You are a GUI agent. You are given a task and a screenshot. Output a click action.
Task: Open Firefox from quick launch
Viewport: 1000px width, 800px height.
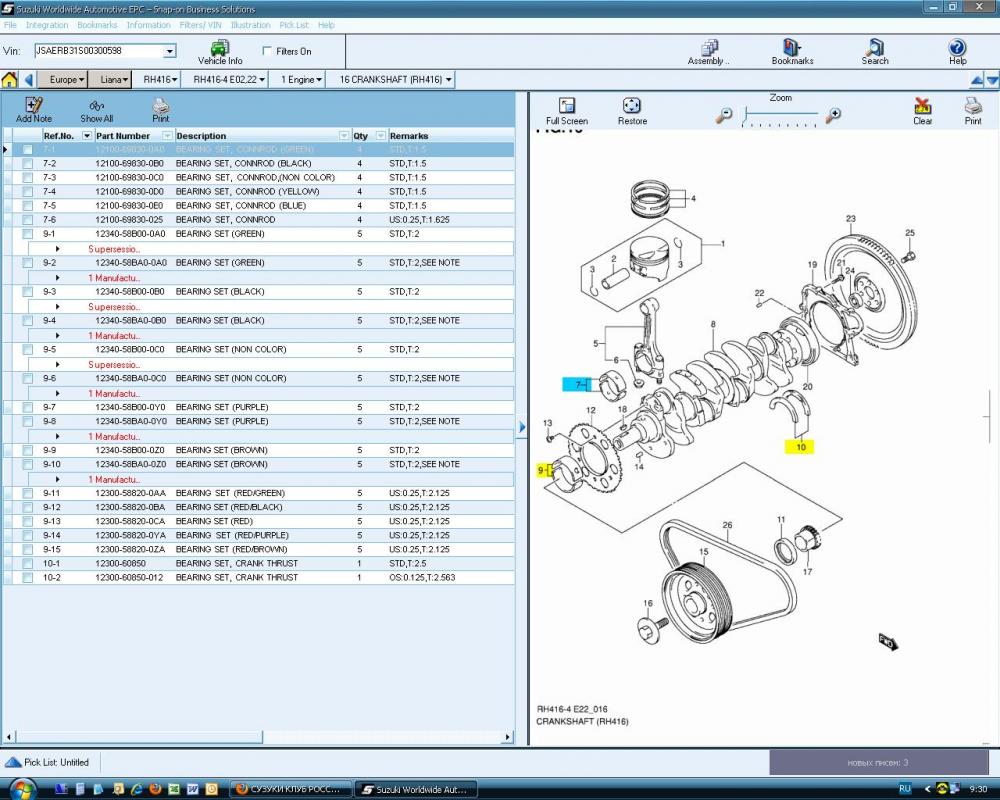point(155,789)
